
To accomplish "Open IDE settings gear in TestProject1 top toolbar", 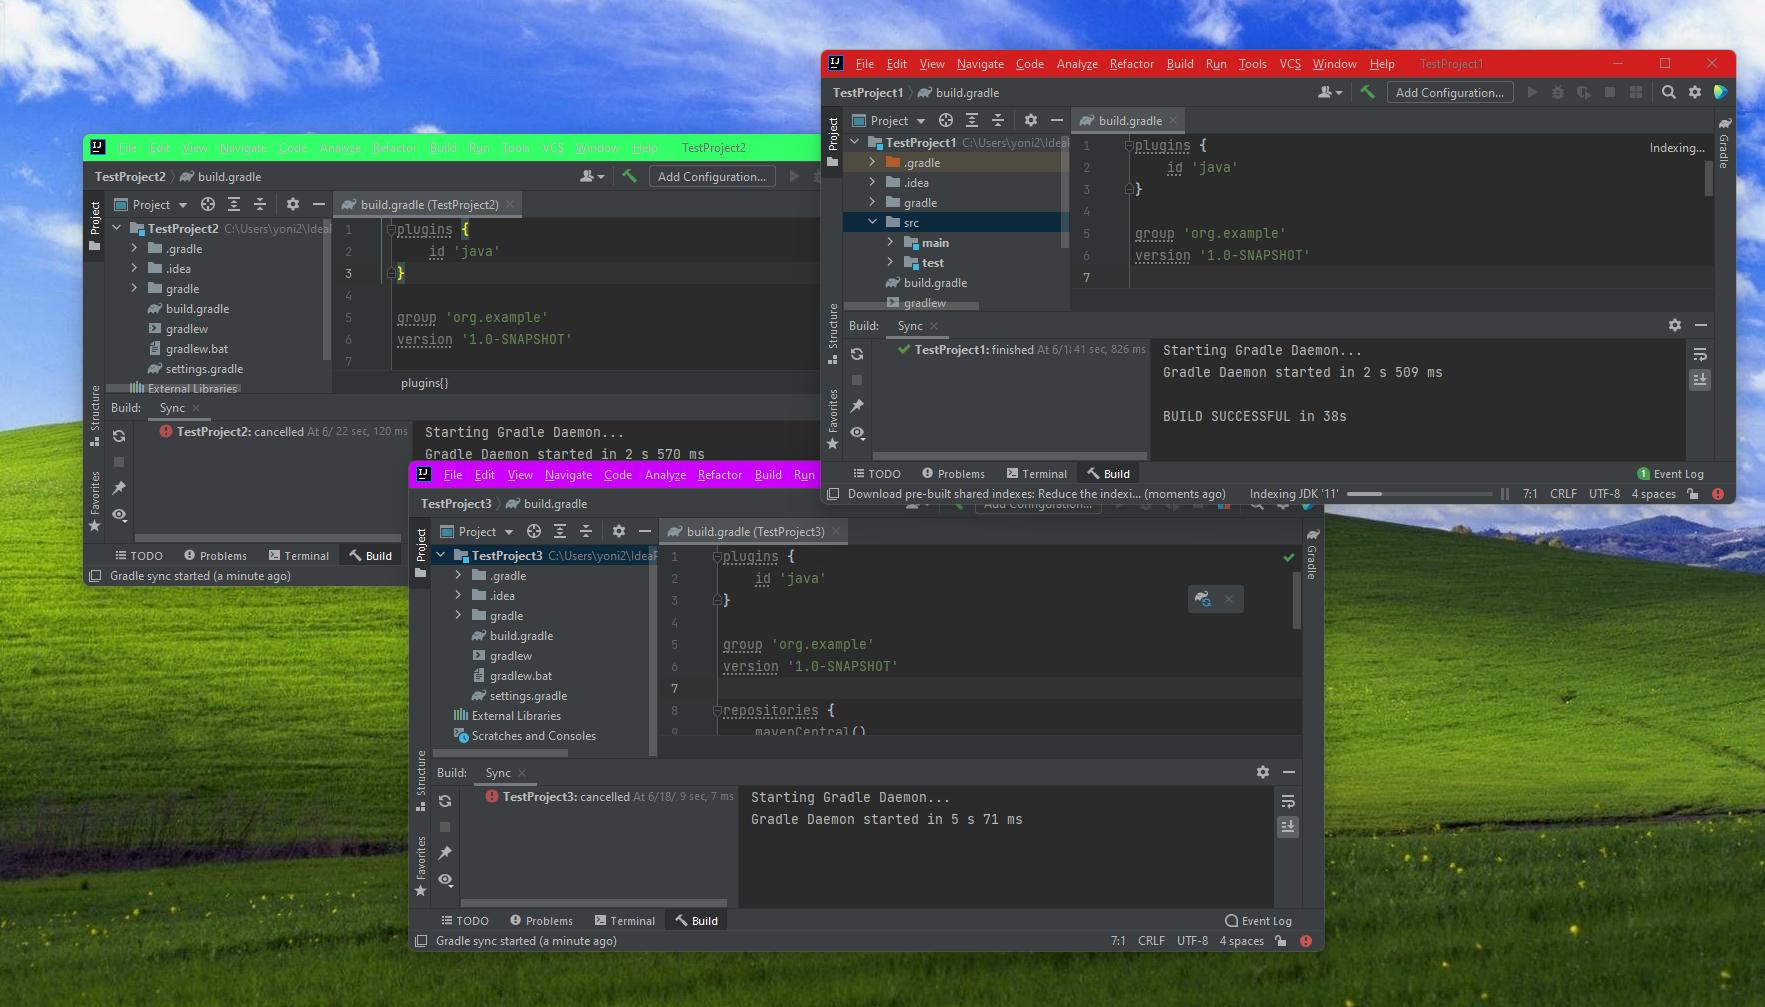I will [1694, 92].
